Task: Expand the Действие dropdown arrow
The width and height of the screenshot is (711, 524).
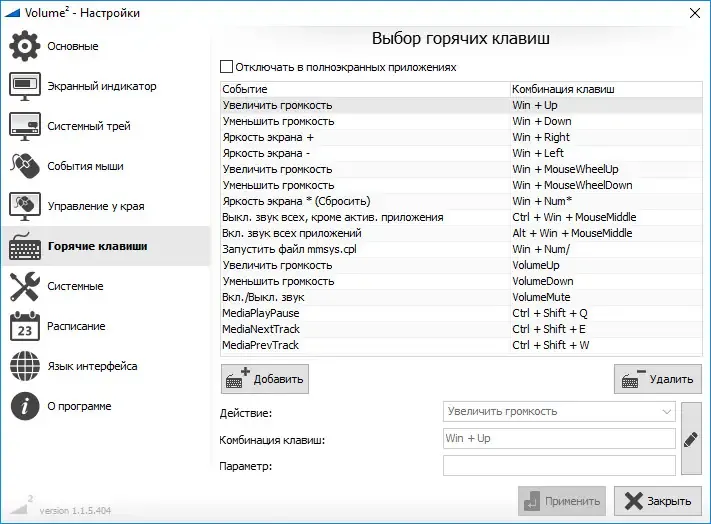Action: pos(666,412)
